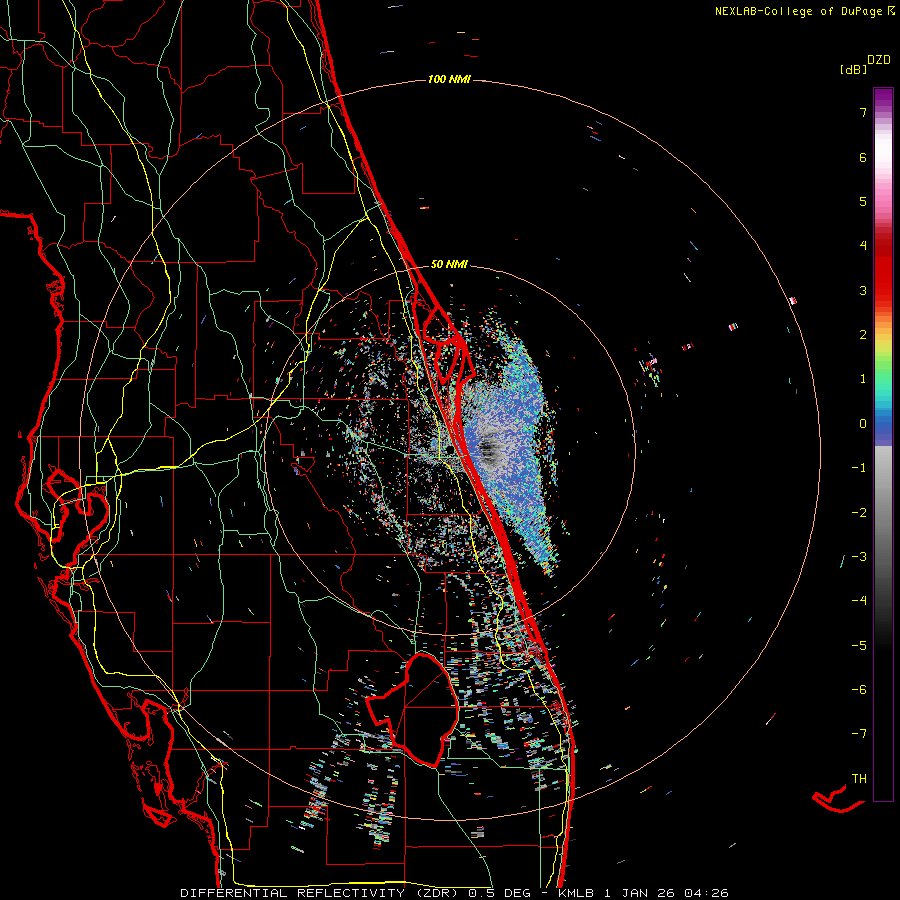This screenshot has width=900, height=900.
Task: Click the 0 value on the color scale
Action: [863, 424]
